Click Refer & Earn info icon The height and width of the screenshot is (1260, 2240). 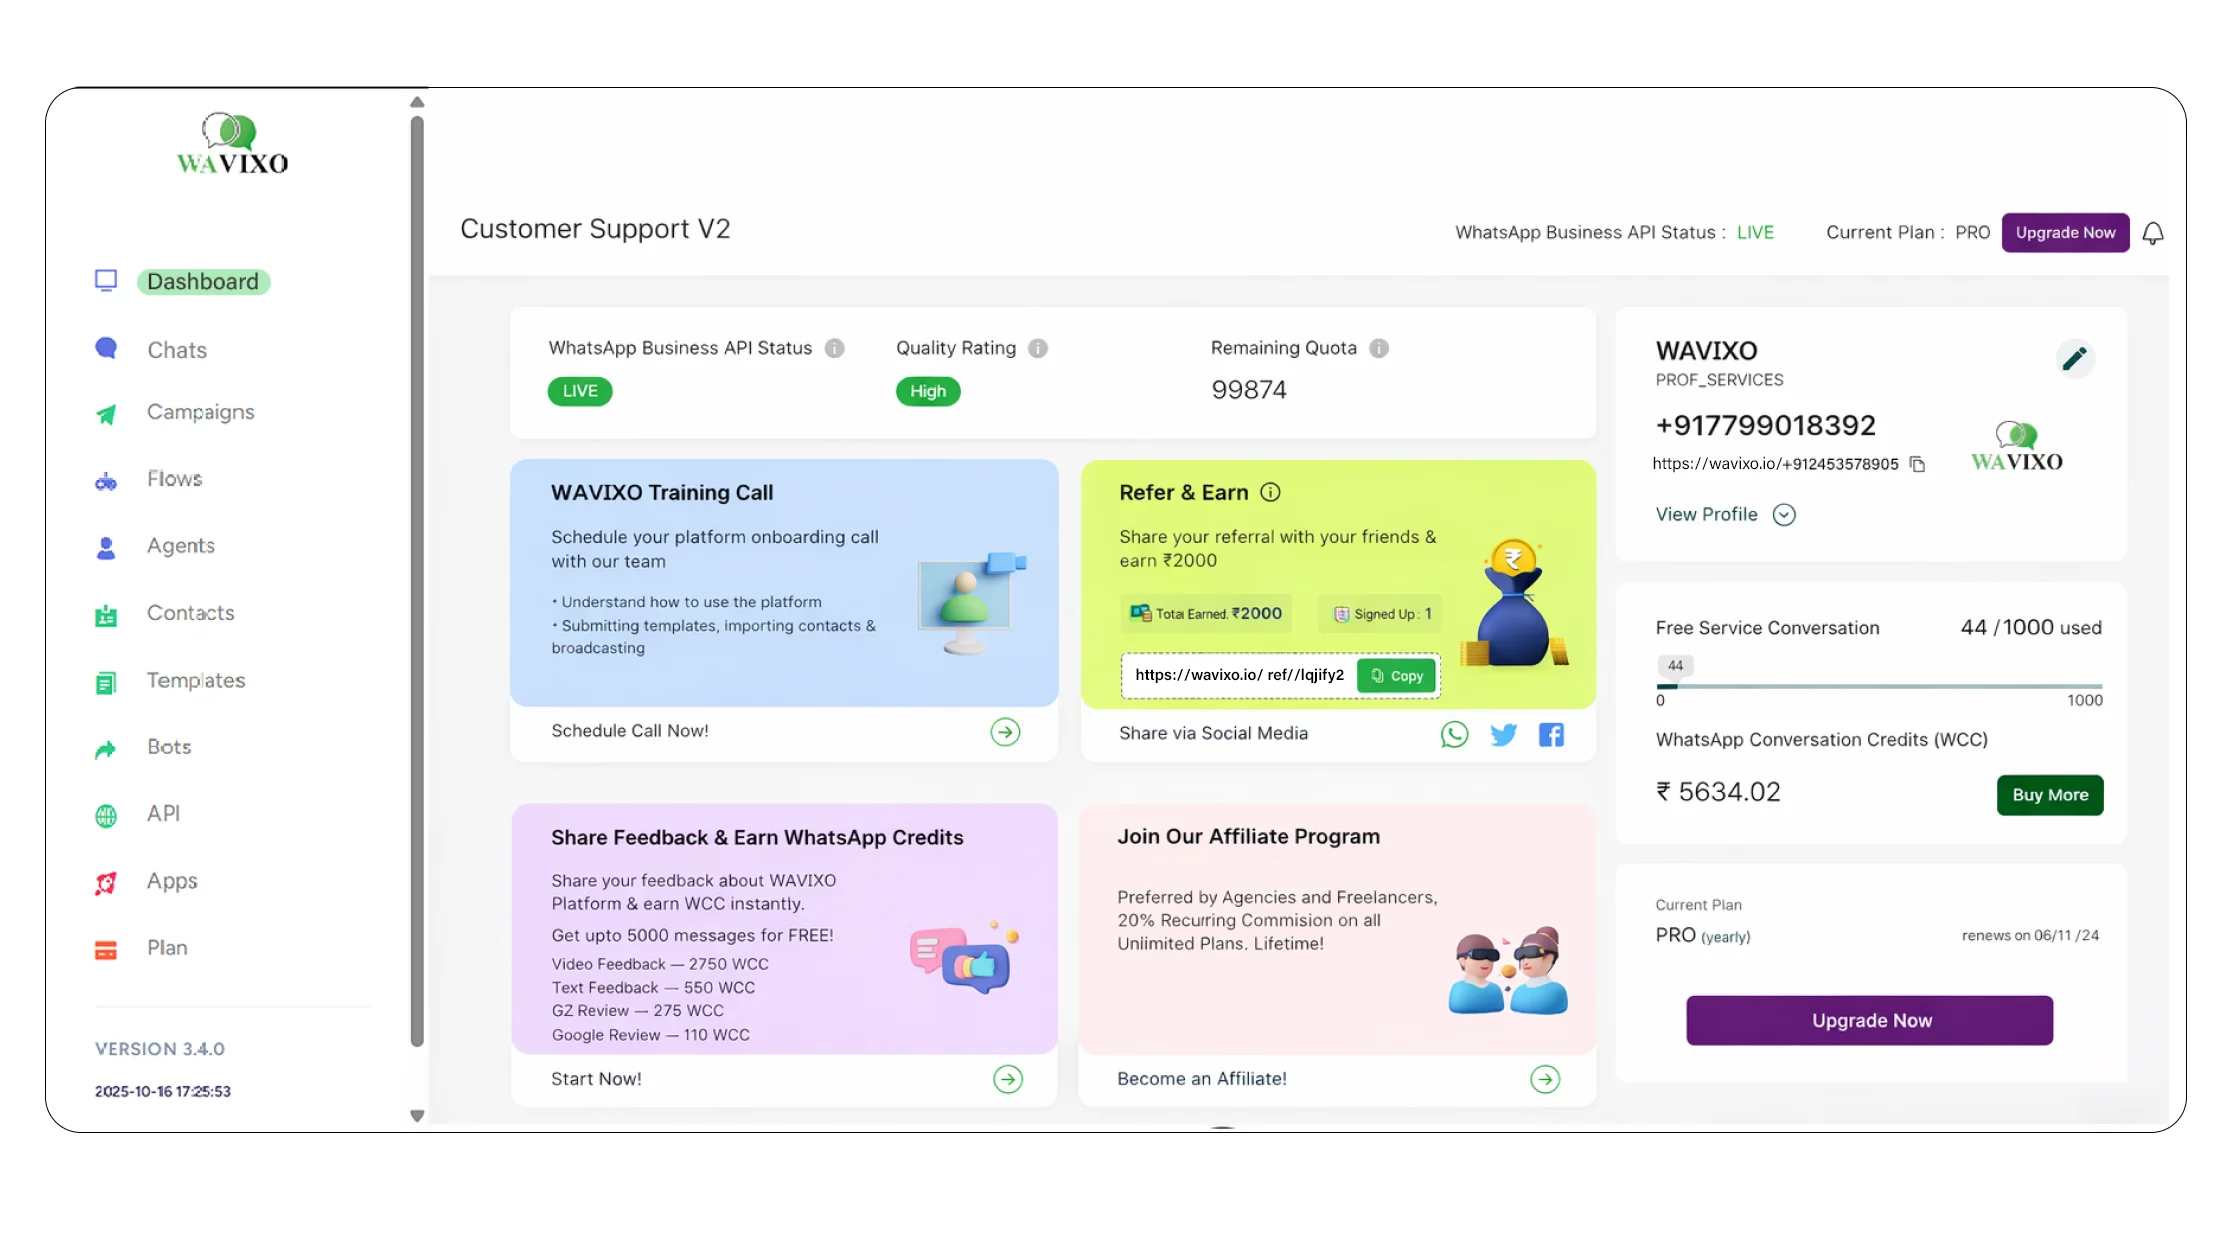(1270, 492)
